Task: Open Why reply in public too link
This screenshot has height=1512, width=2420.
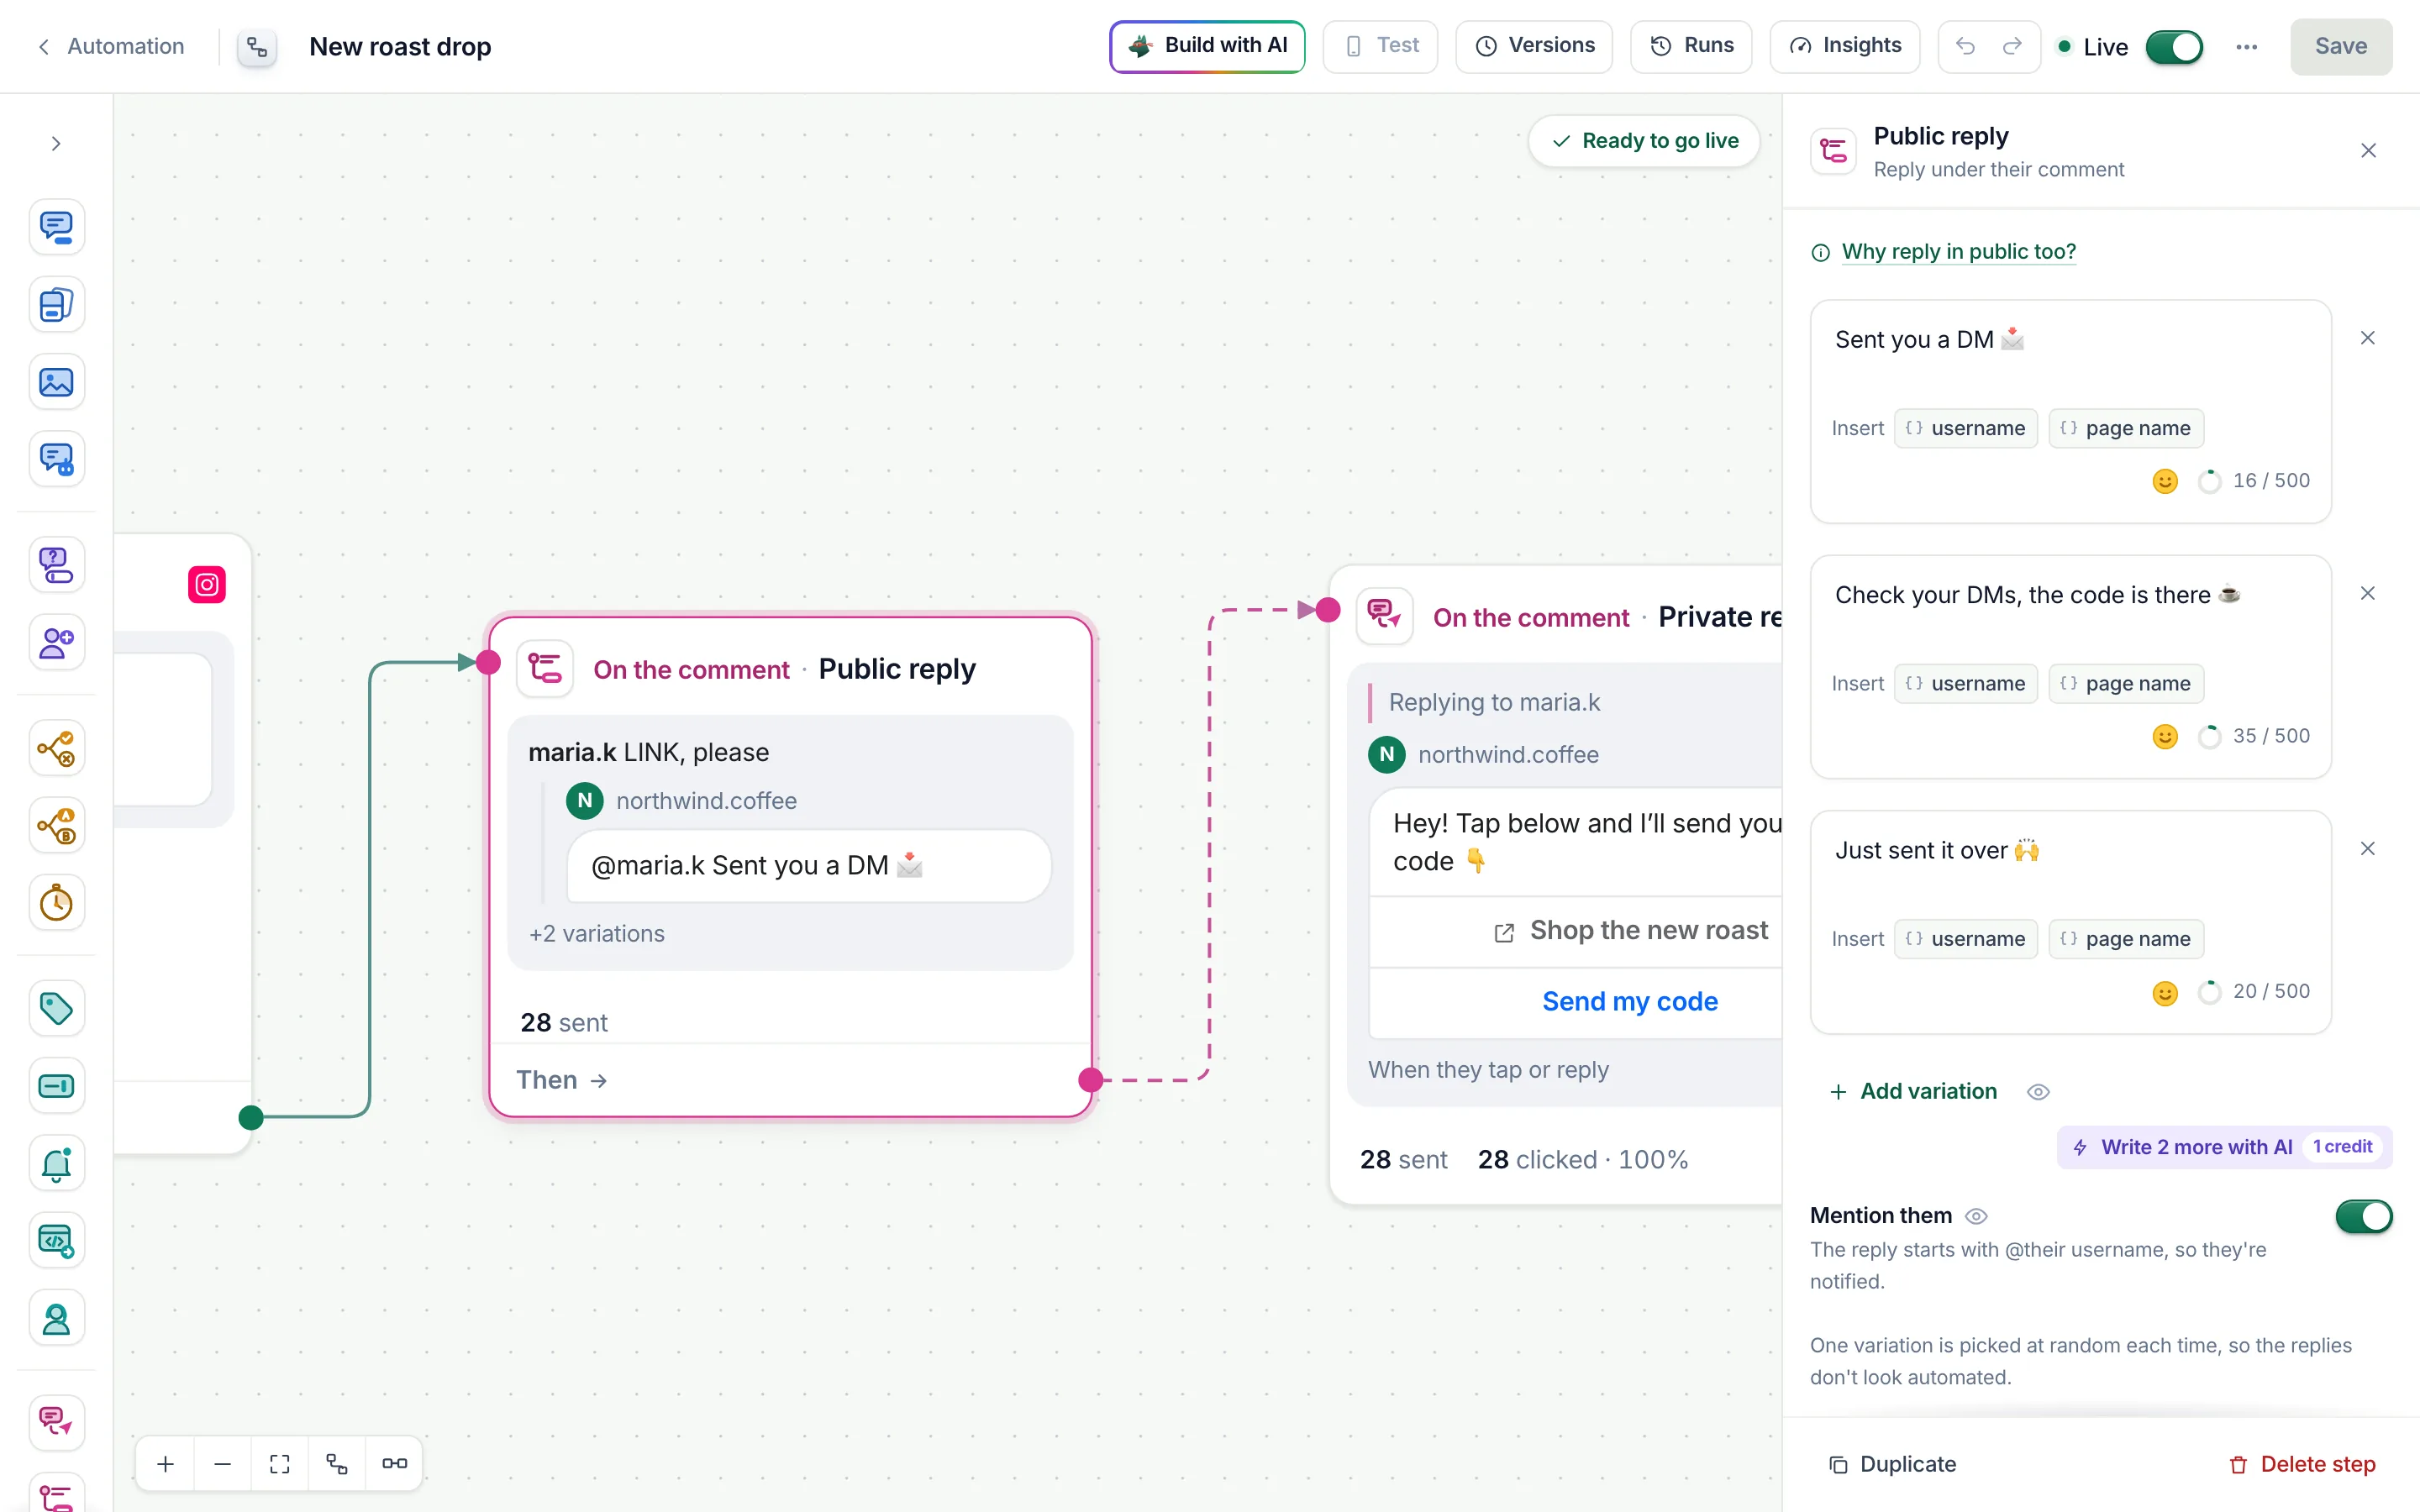Action: pos(1958,252)
